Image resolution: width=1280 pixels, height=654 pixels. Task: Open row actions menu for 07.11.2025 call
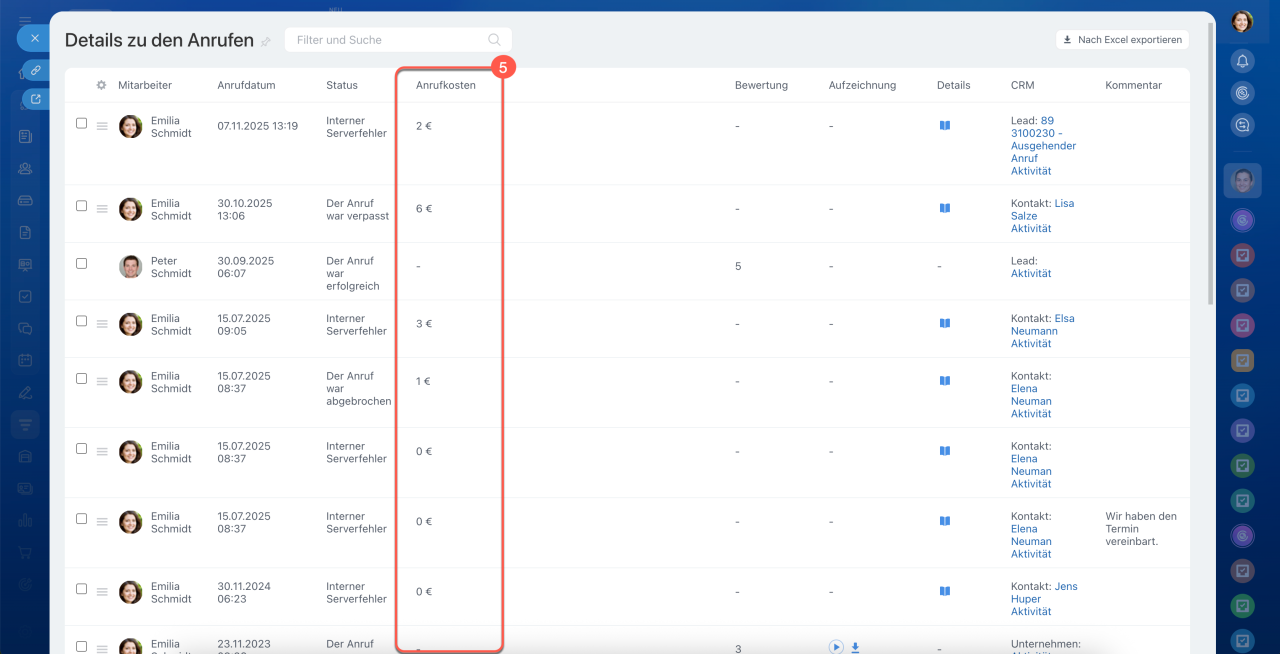pos(102,126)
